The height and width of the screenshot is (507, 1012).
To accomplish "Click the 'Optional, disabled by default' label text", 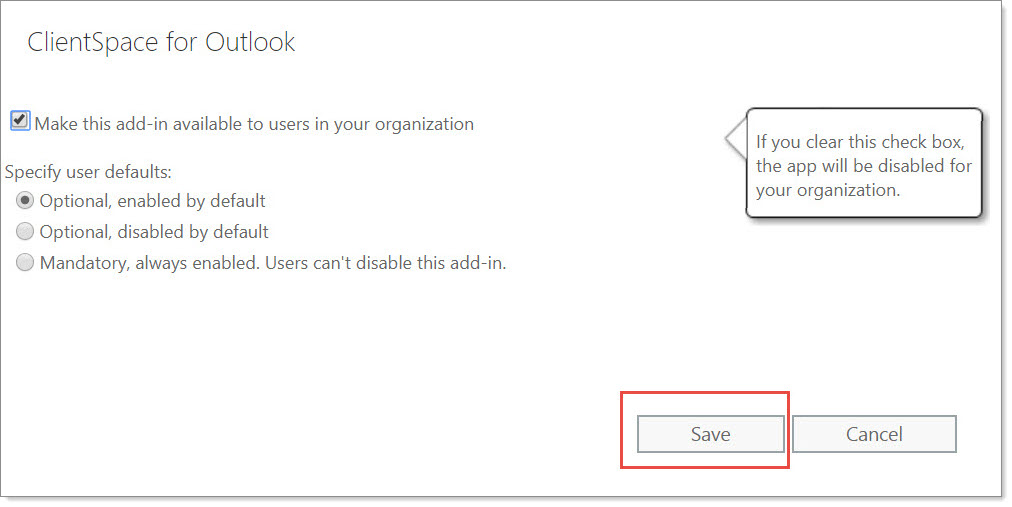I will [154, 232].
